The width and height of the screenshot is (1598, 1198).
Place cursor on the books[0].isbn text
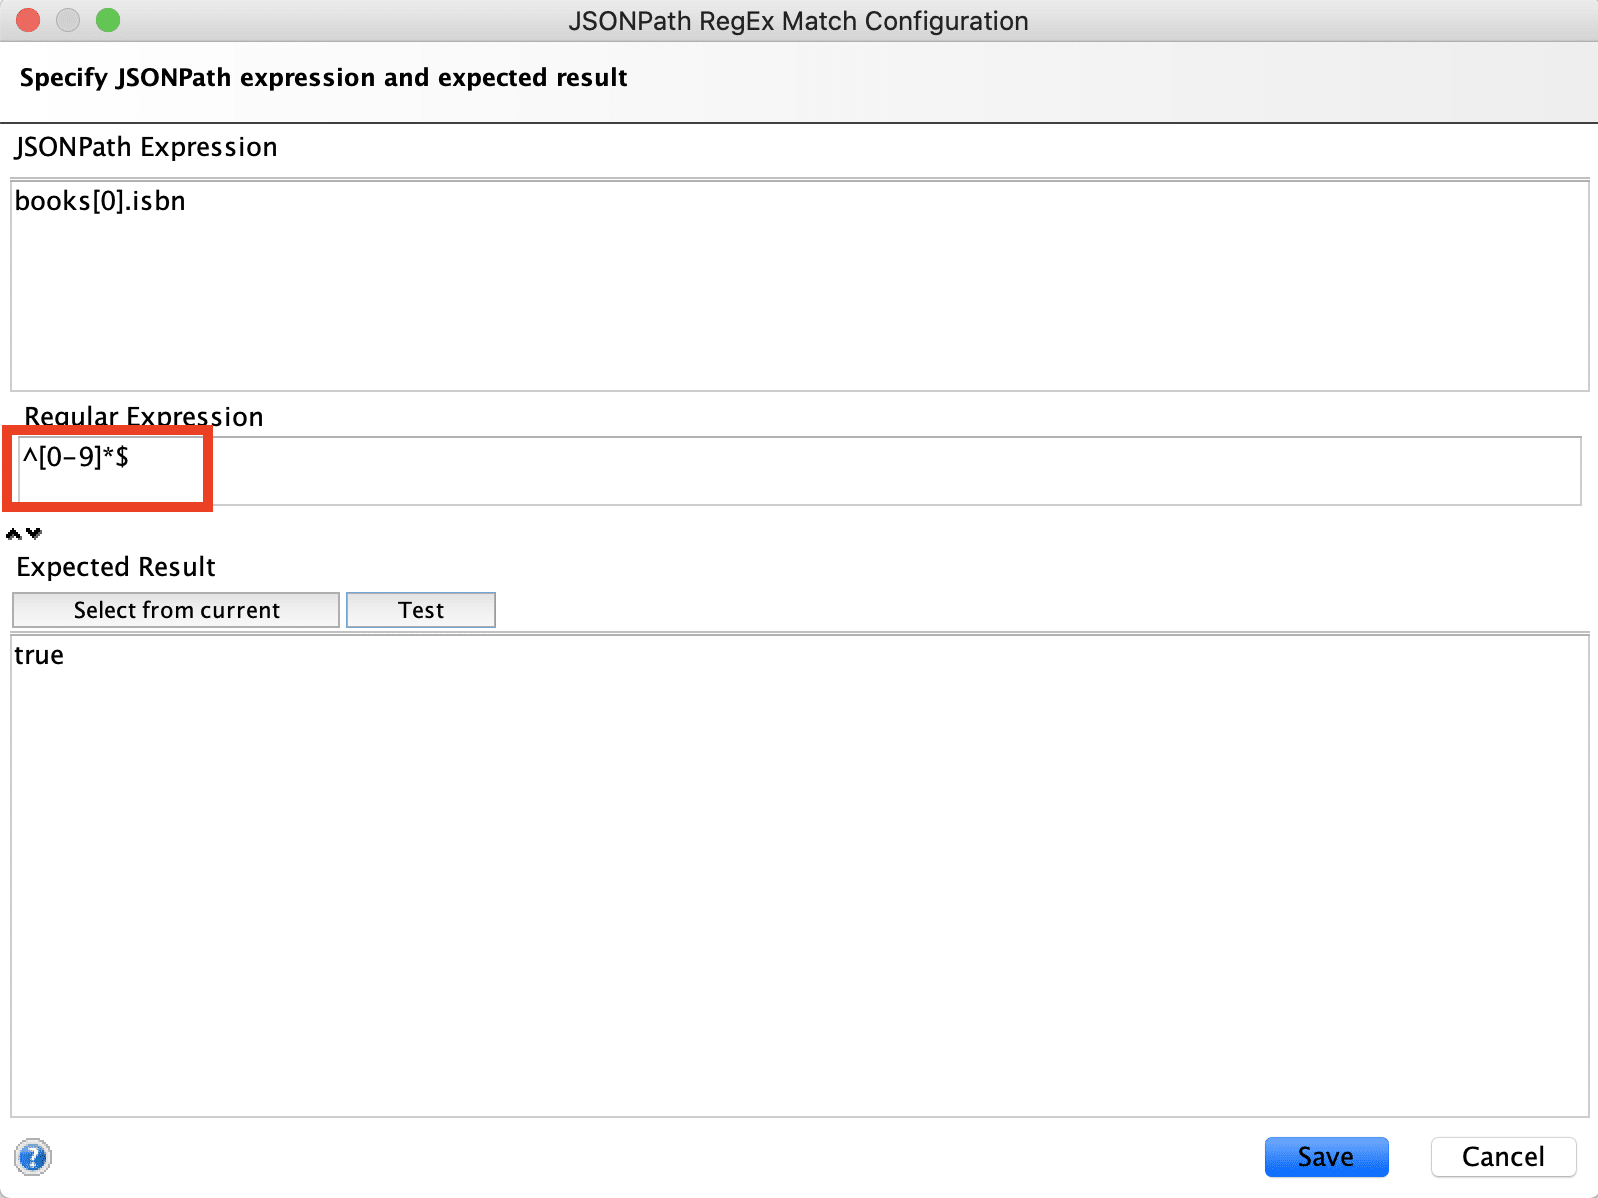[100, 201]
